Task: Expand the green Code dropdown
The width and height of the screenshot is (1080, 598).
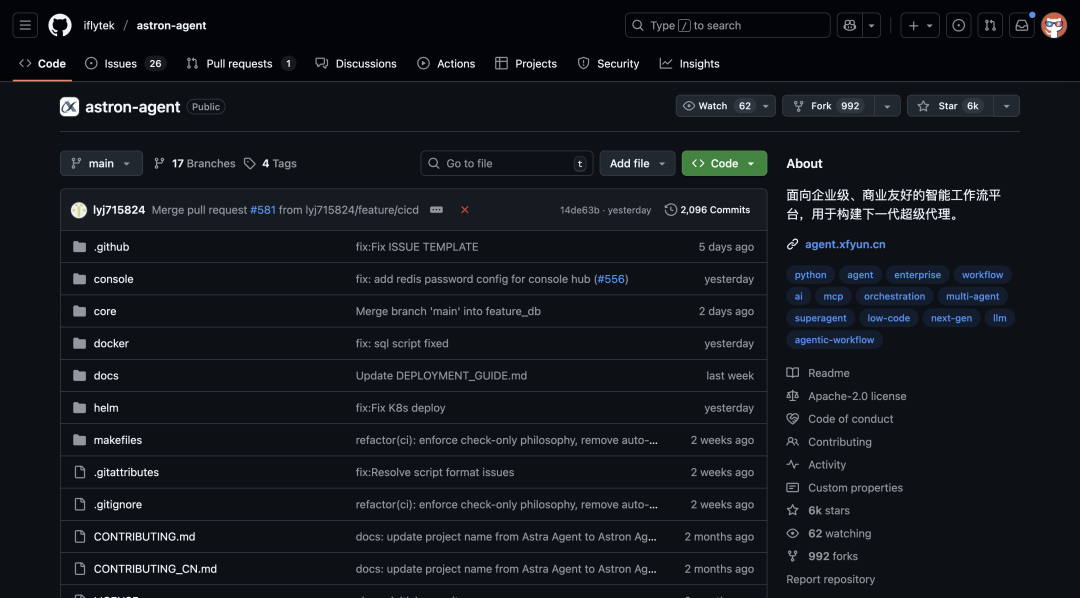Action: click(724, 163)
